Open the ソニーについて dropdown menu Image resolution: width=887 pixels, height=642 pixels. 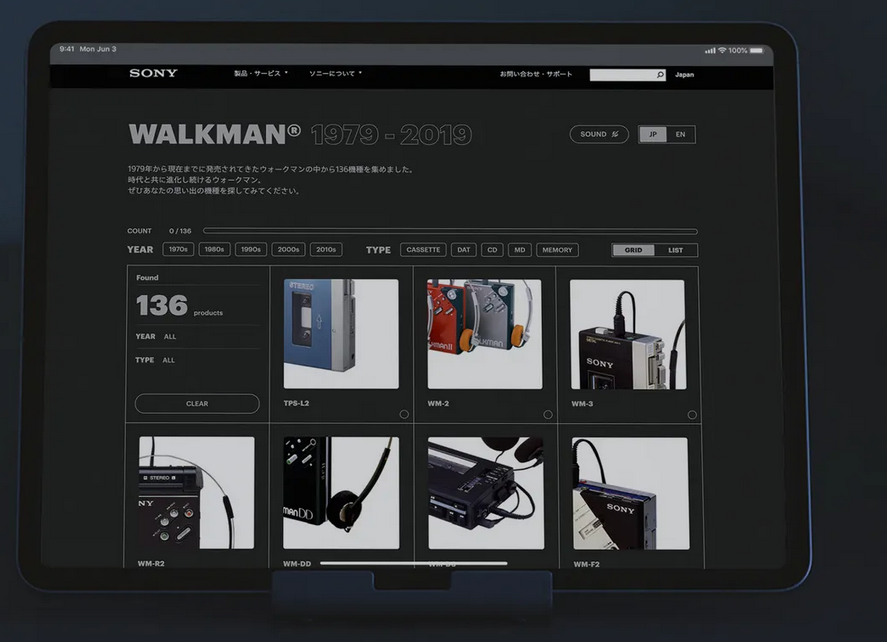335,74
